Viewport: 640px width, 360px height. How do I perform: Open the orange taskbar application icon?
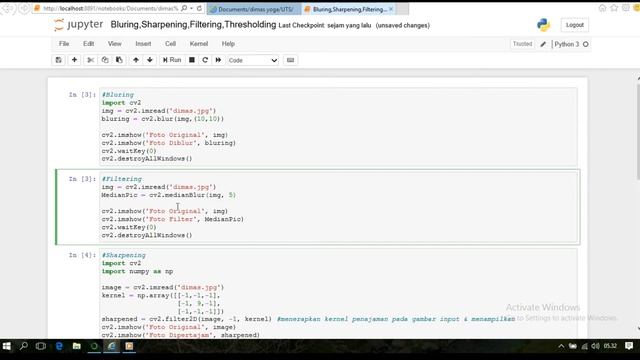[x=129, y=346]
